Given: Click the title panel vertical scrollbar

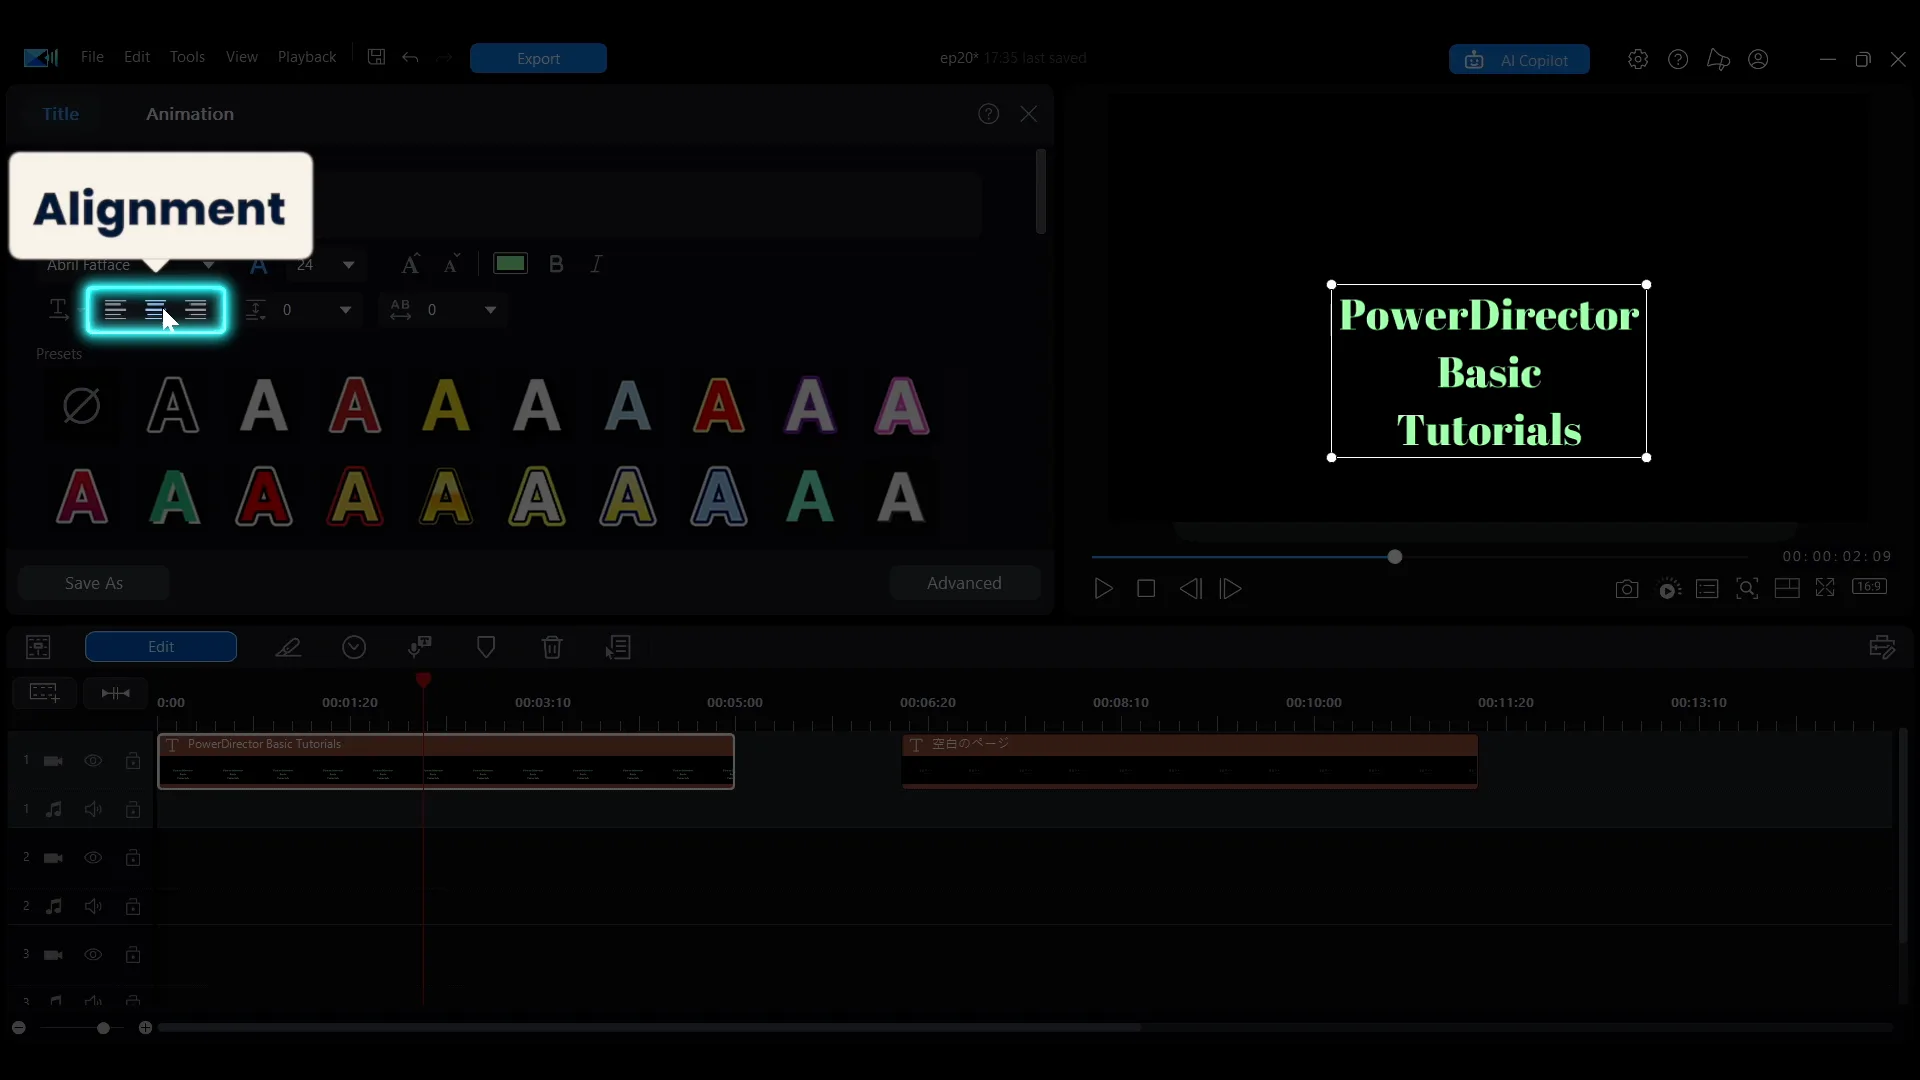Looking at the screenshot, I should tap(1041, 192).
